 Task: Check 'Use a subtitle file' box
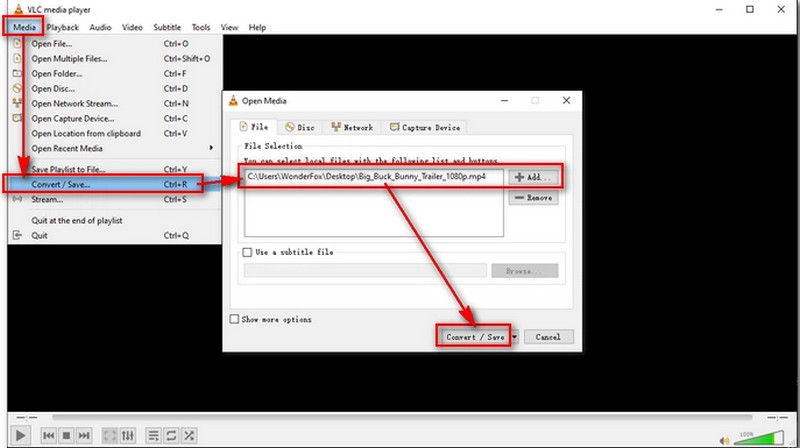(x=248, y=253)
